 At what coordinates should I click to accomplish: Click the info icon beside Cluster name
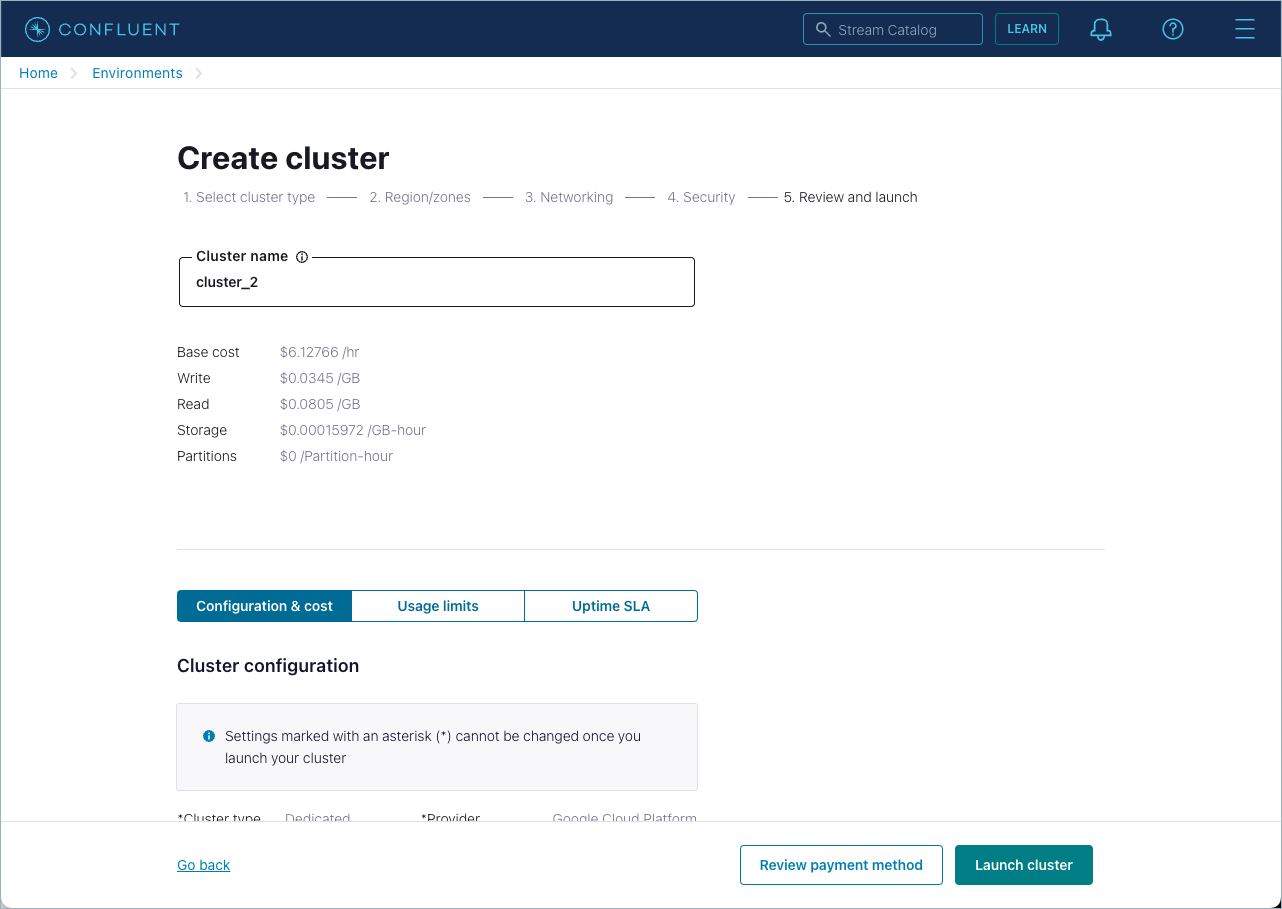point(301,256)
